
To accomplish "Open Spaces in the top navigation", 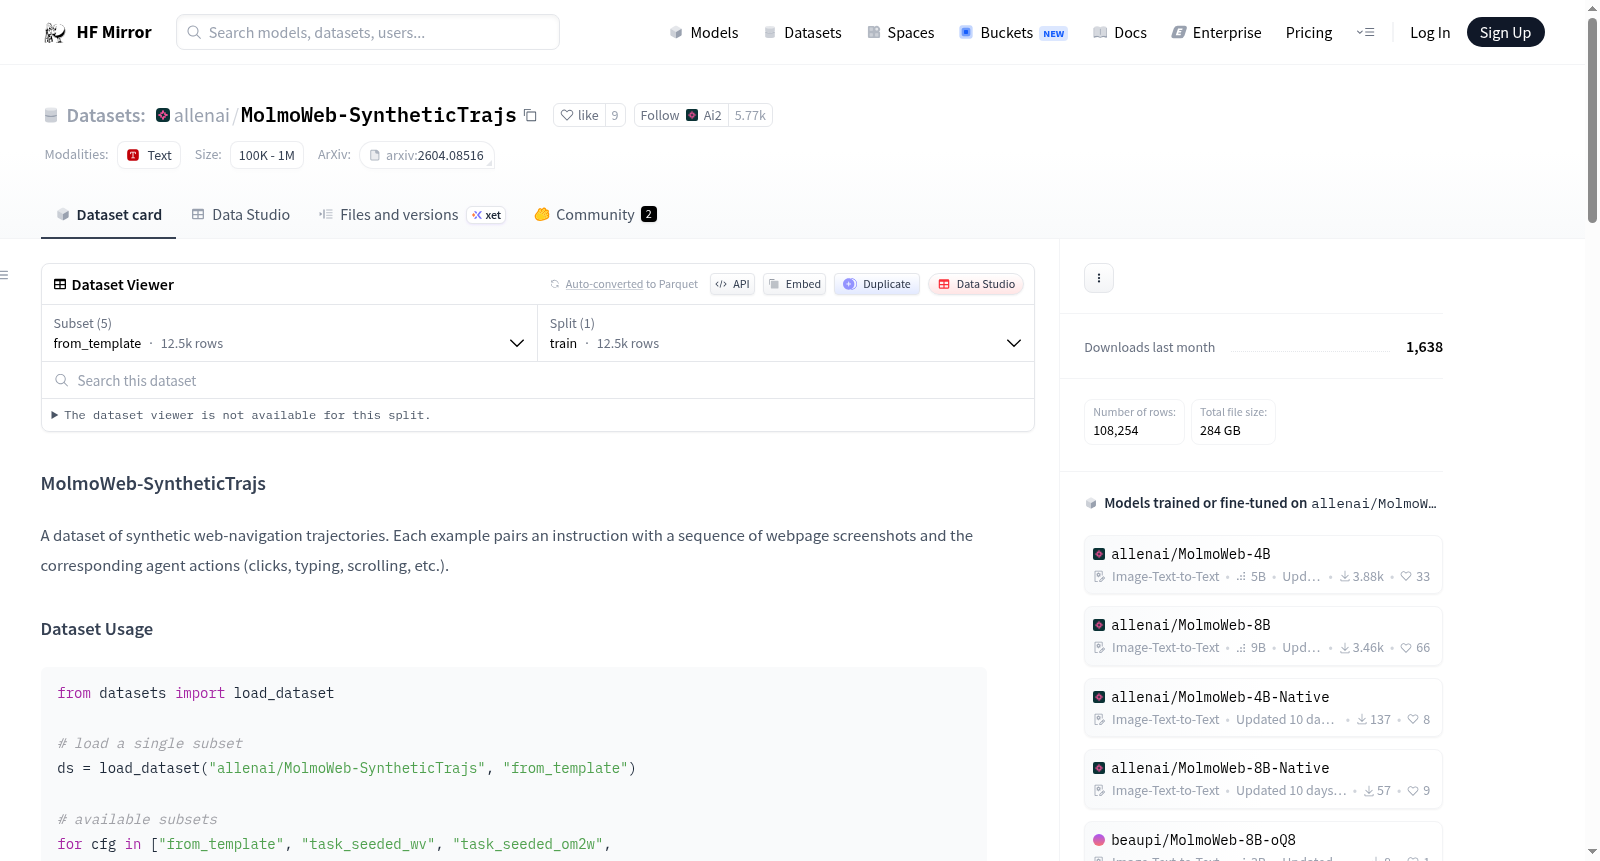I will coord(901,32).
